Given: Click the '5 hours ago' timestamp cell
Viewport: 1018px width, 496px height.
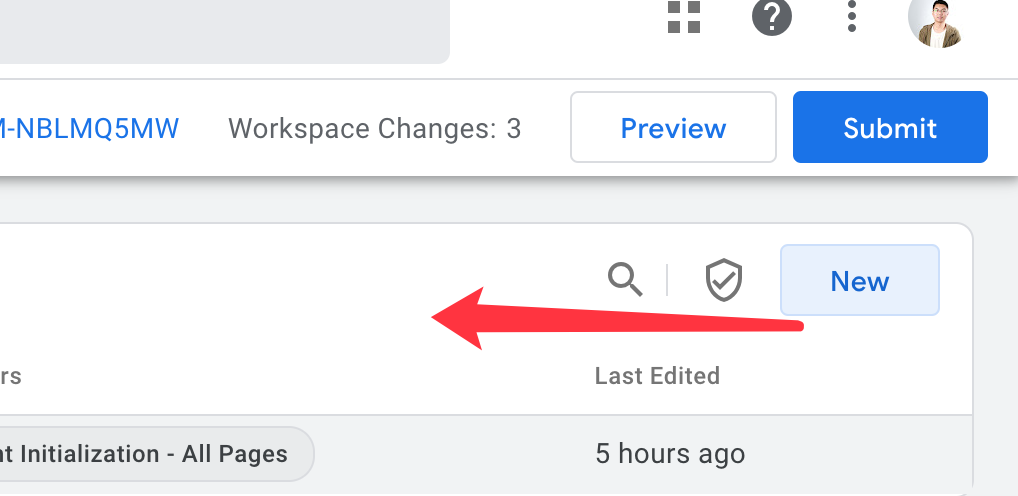Looking at the screenshot, I should click(670, 454).
